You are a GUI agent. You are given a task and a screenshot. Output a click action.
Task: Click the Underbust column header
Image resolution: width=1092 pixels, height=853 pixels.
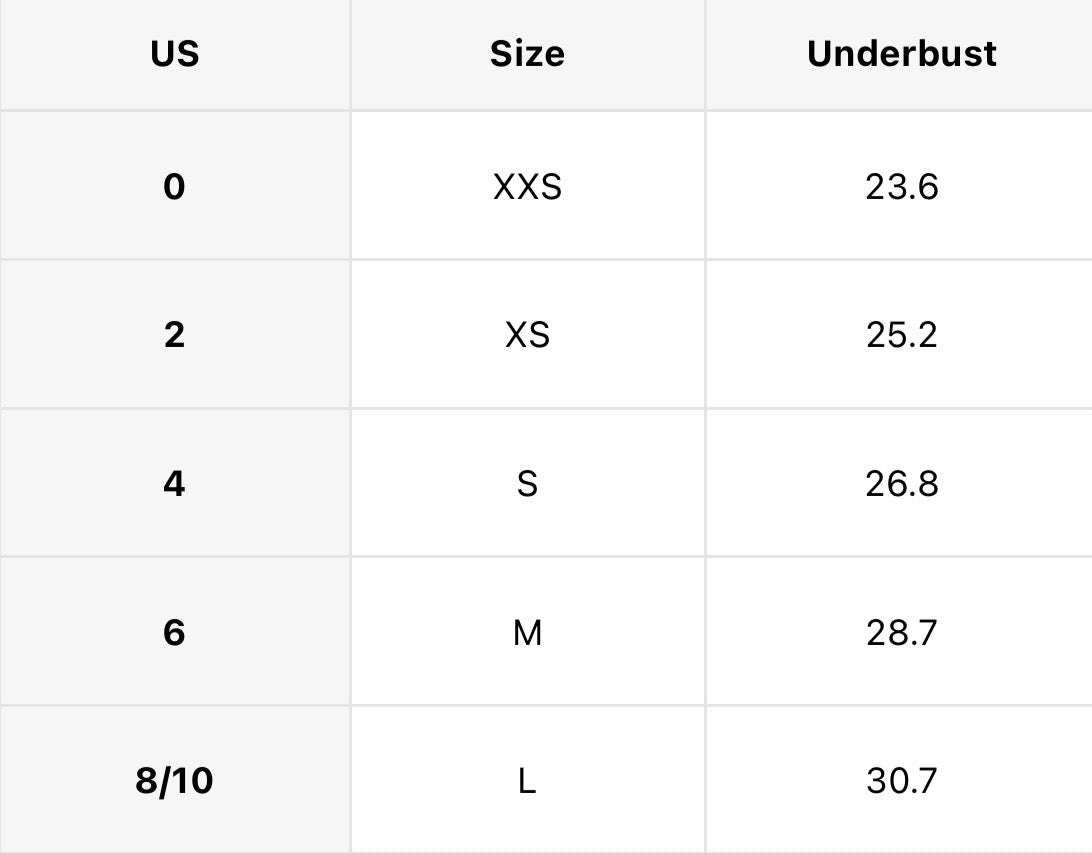coord(901,54)
